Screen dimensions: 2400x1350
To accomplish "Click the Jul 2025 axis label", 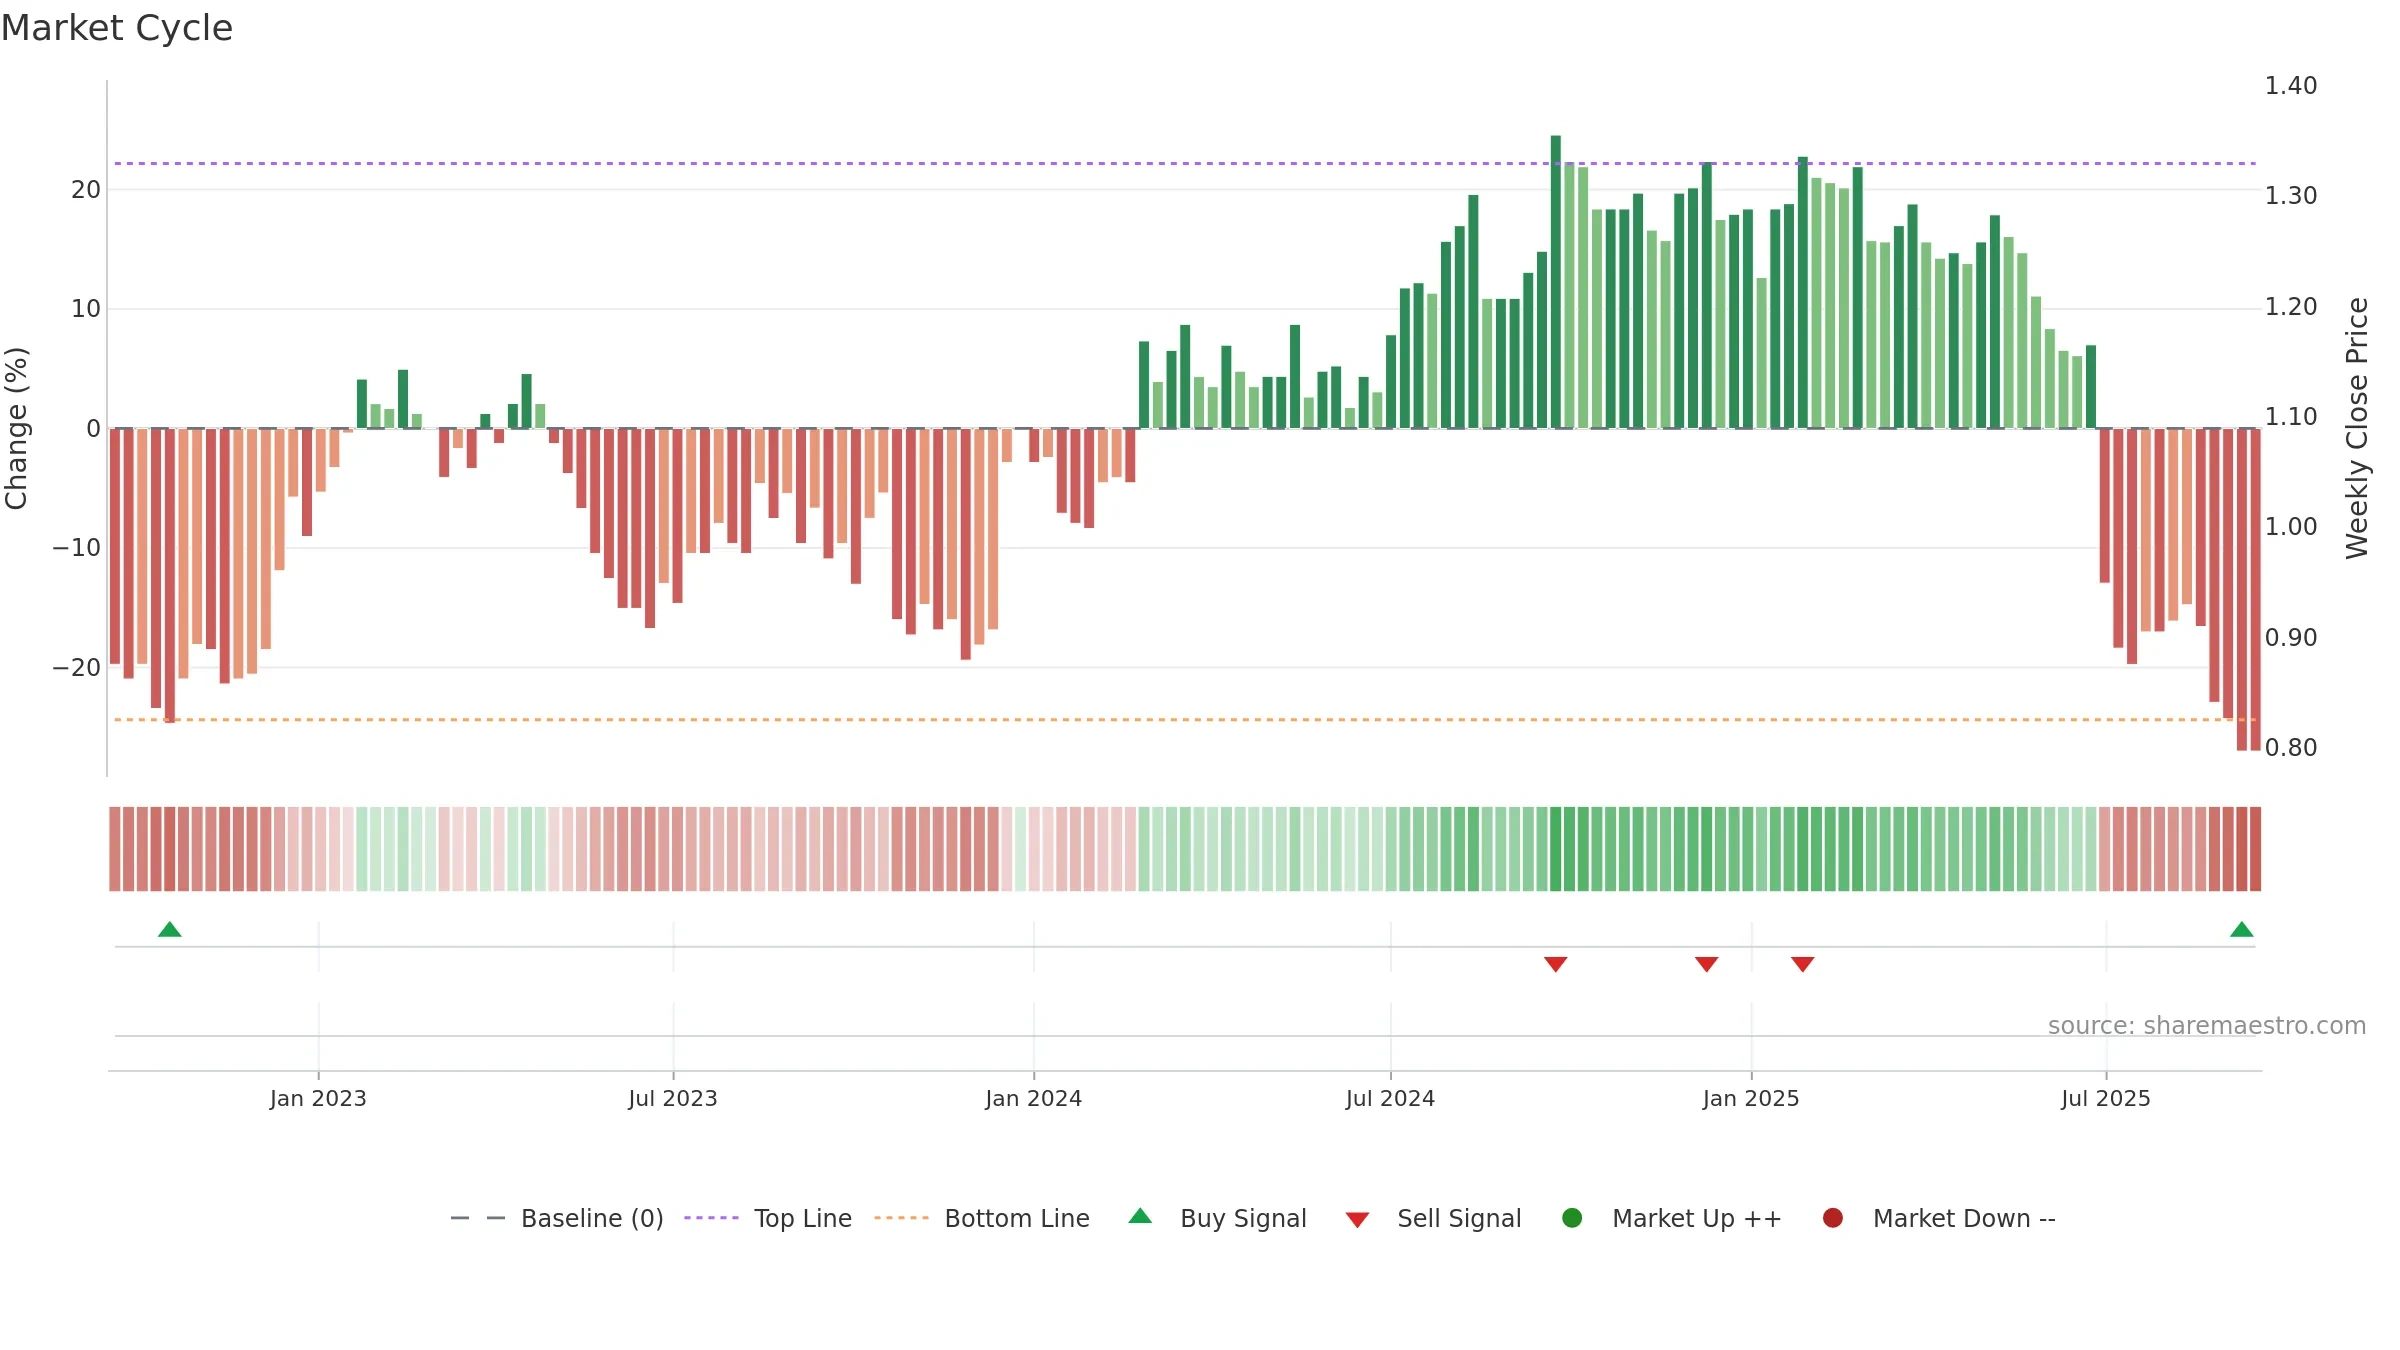I will pyautogui.click(x=2106, y=1099).
